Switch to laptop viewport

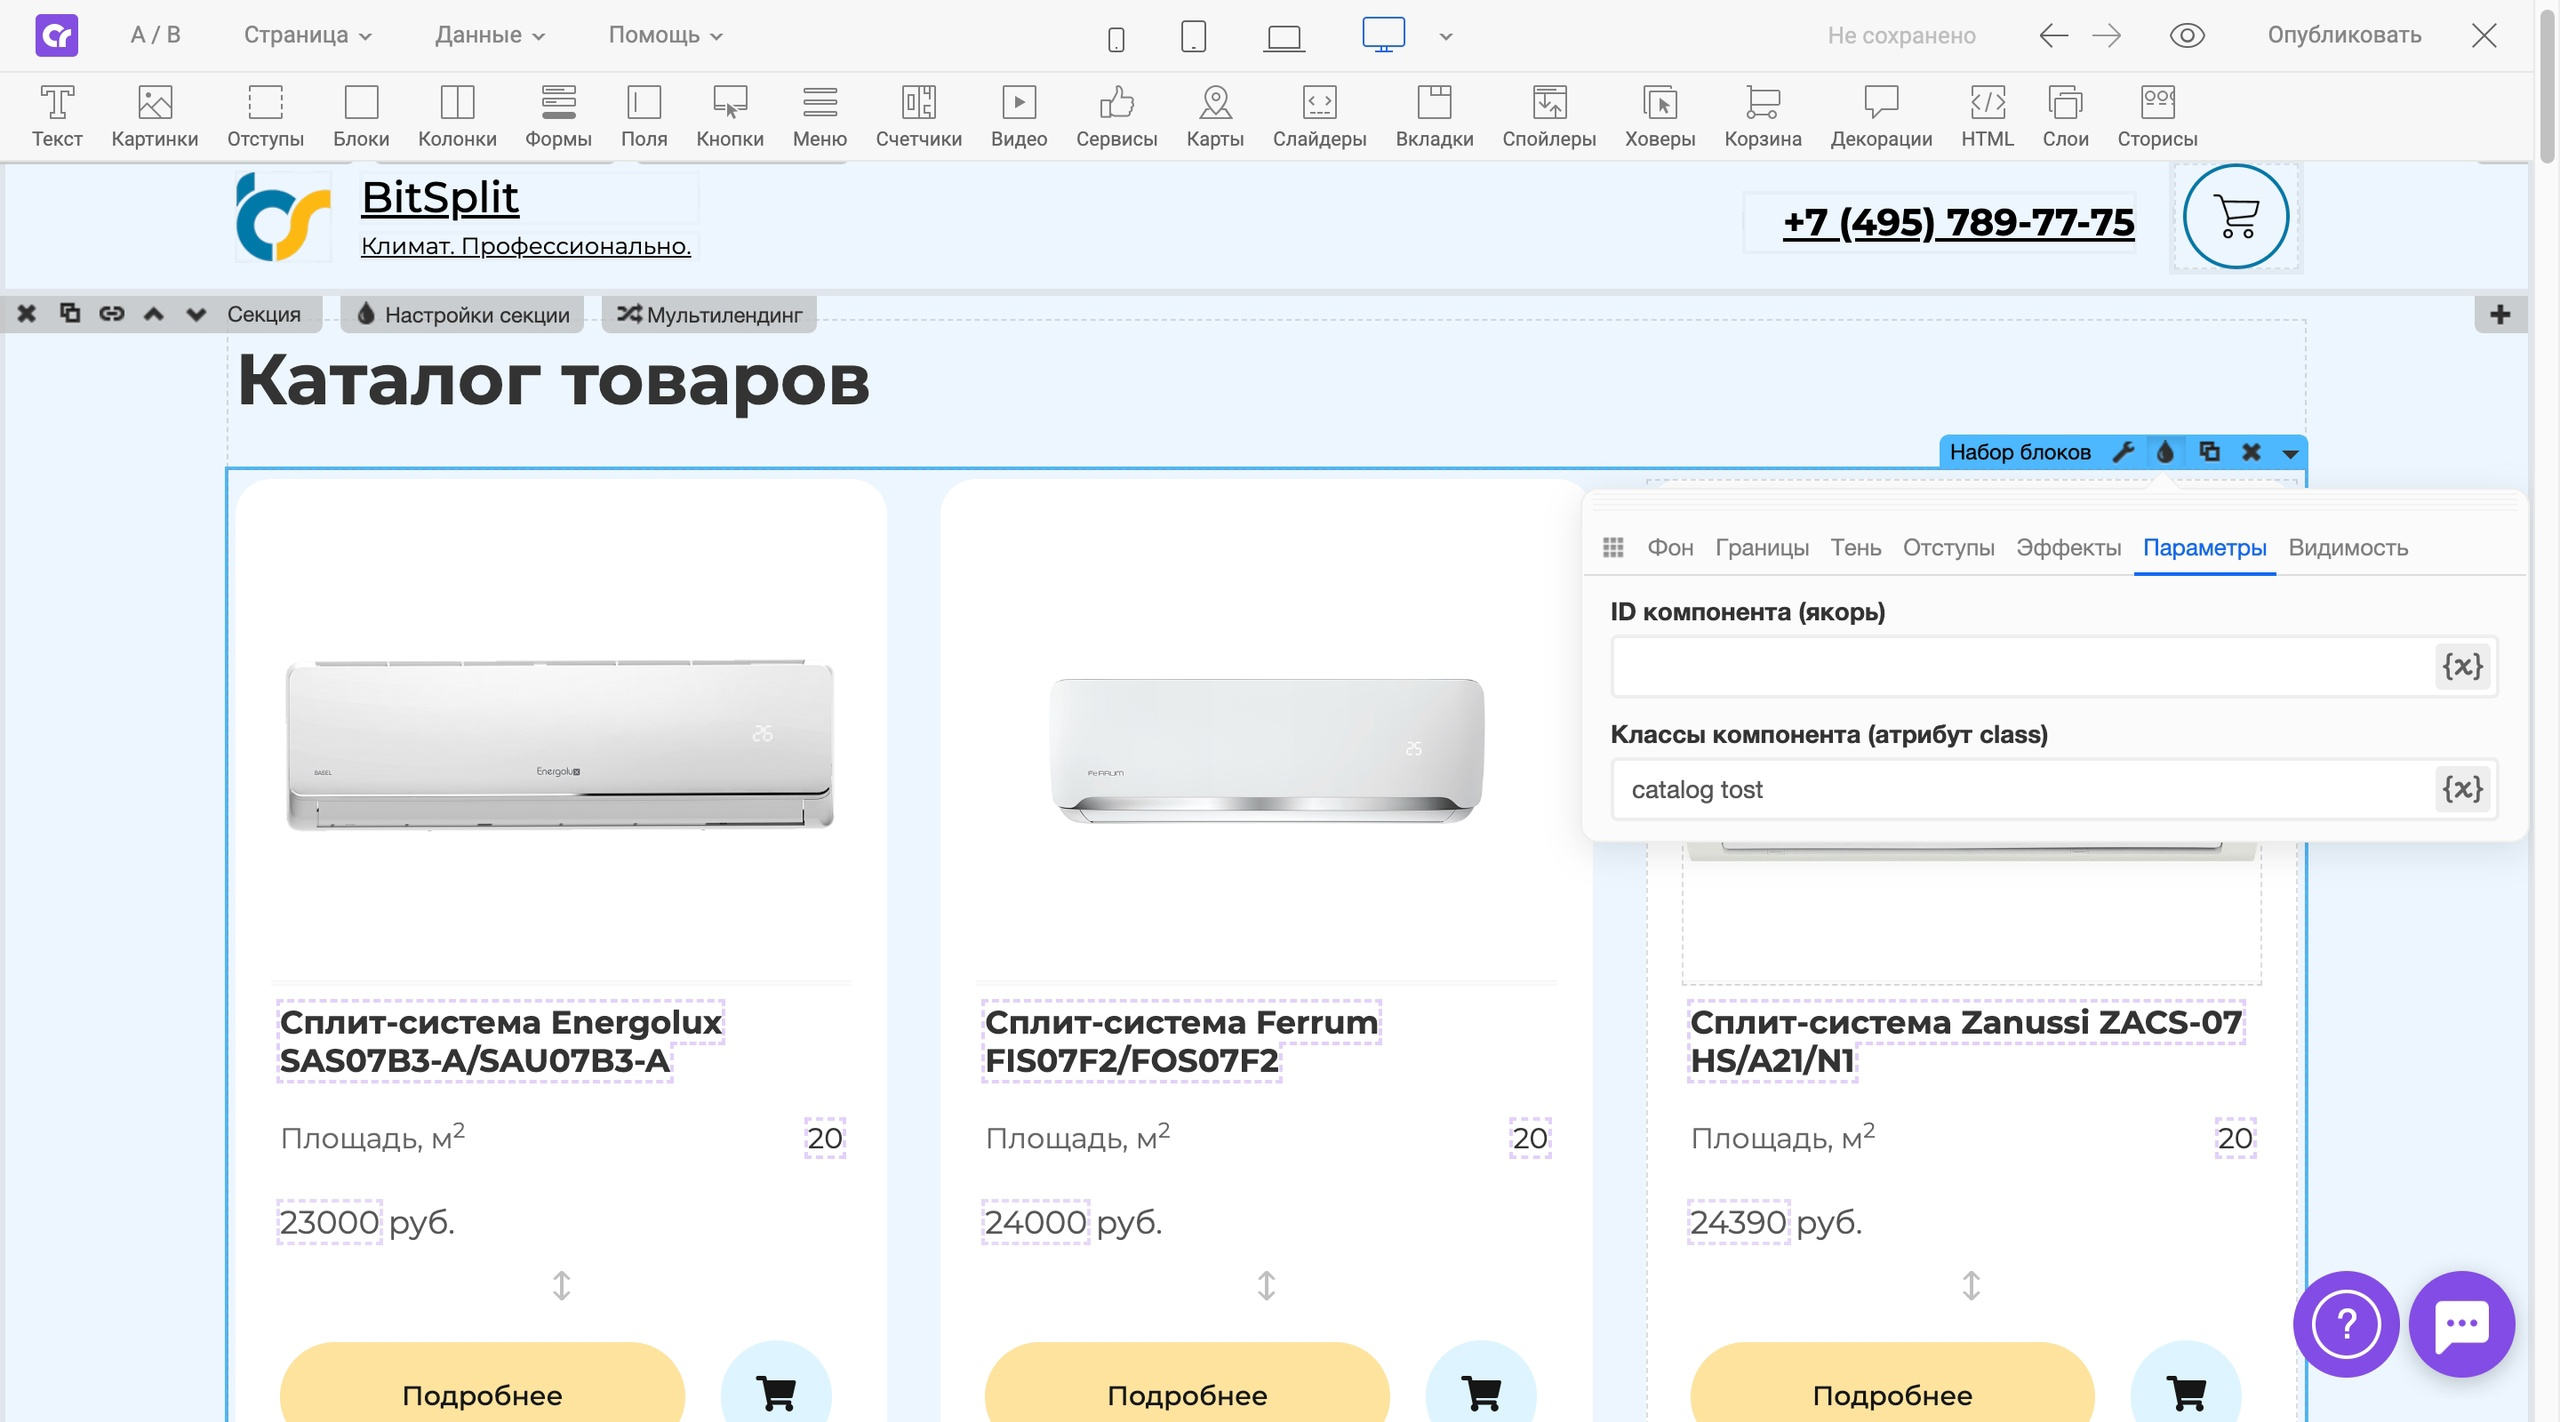pyautogui.click(x=1284, y=38)
